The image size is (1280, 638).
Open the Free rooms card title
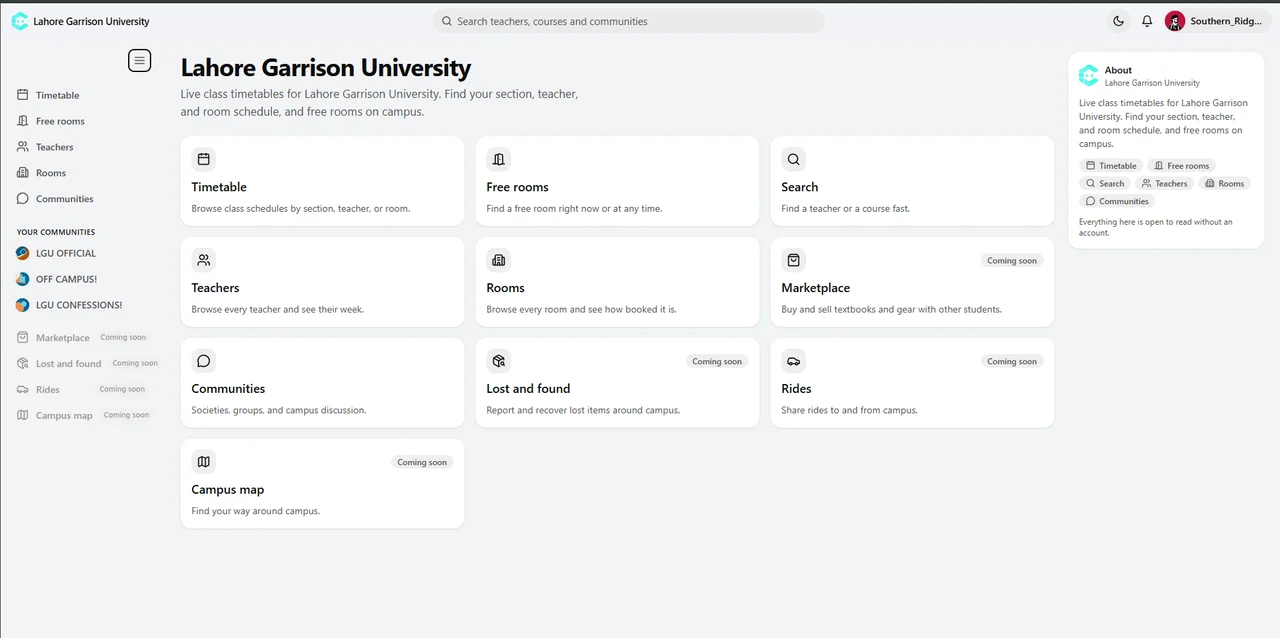click(x=517, y=187)
